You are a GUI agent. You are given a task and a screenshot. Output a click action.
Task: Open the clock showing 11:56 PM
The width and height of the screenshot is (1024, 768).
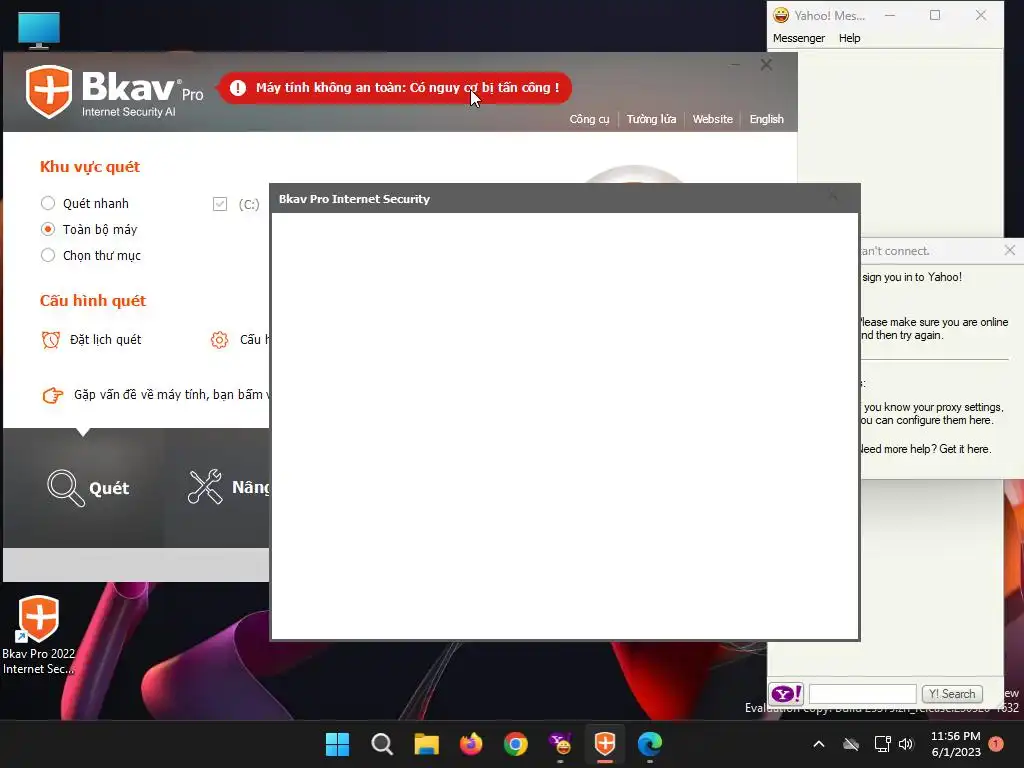click(x=955, y=744)
